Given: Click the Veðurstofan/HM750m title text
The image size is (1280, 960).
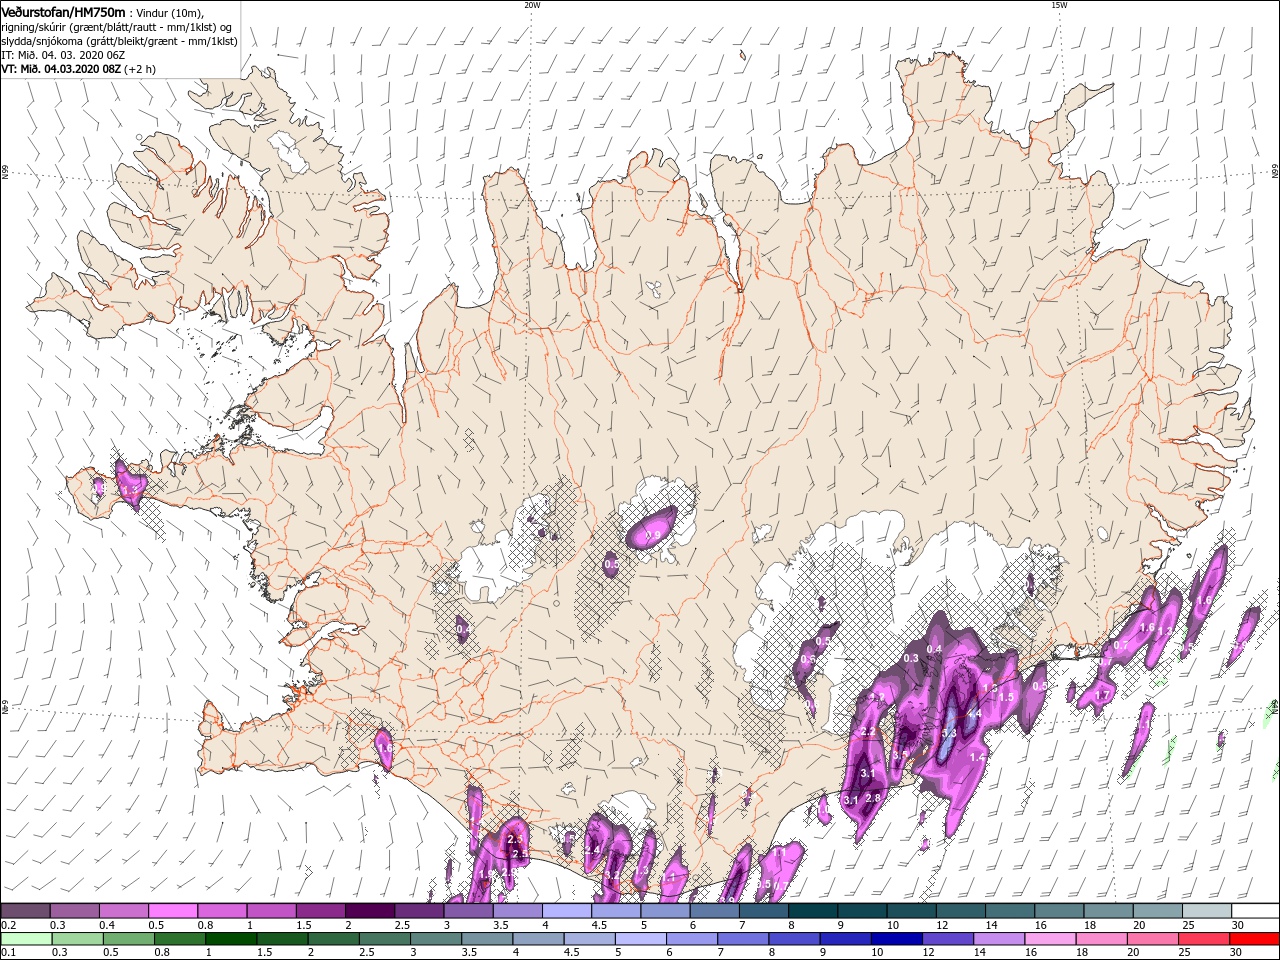Looking at the screenshot, I should (x=62, y=11).
